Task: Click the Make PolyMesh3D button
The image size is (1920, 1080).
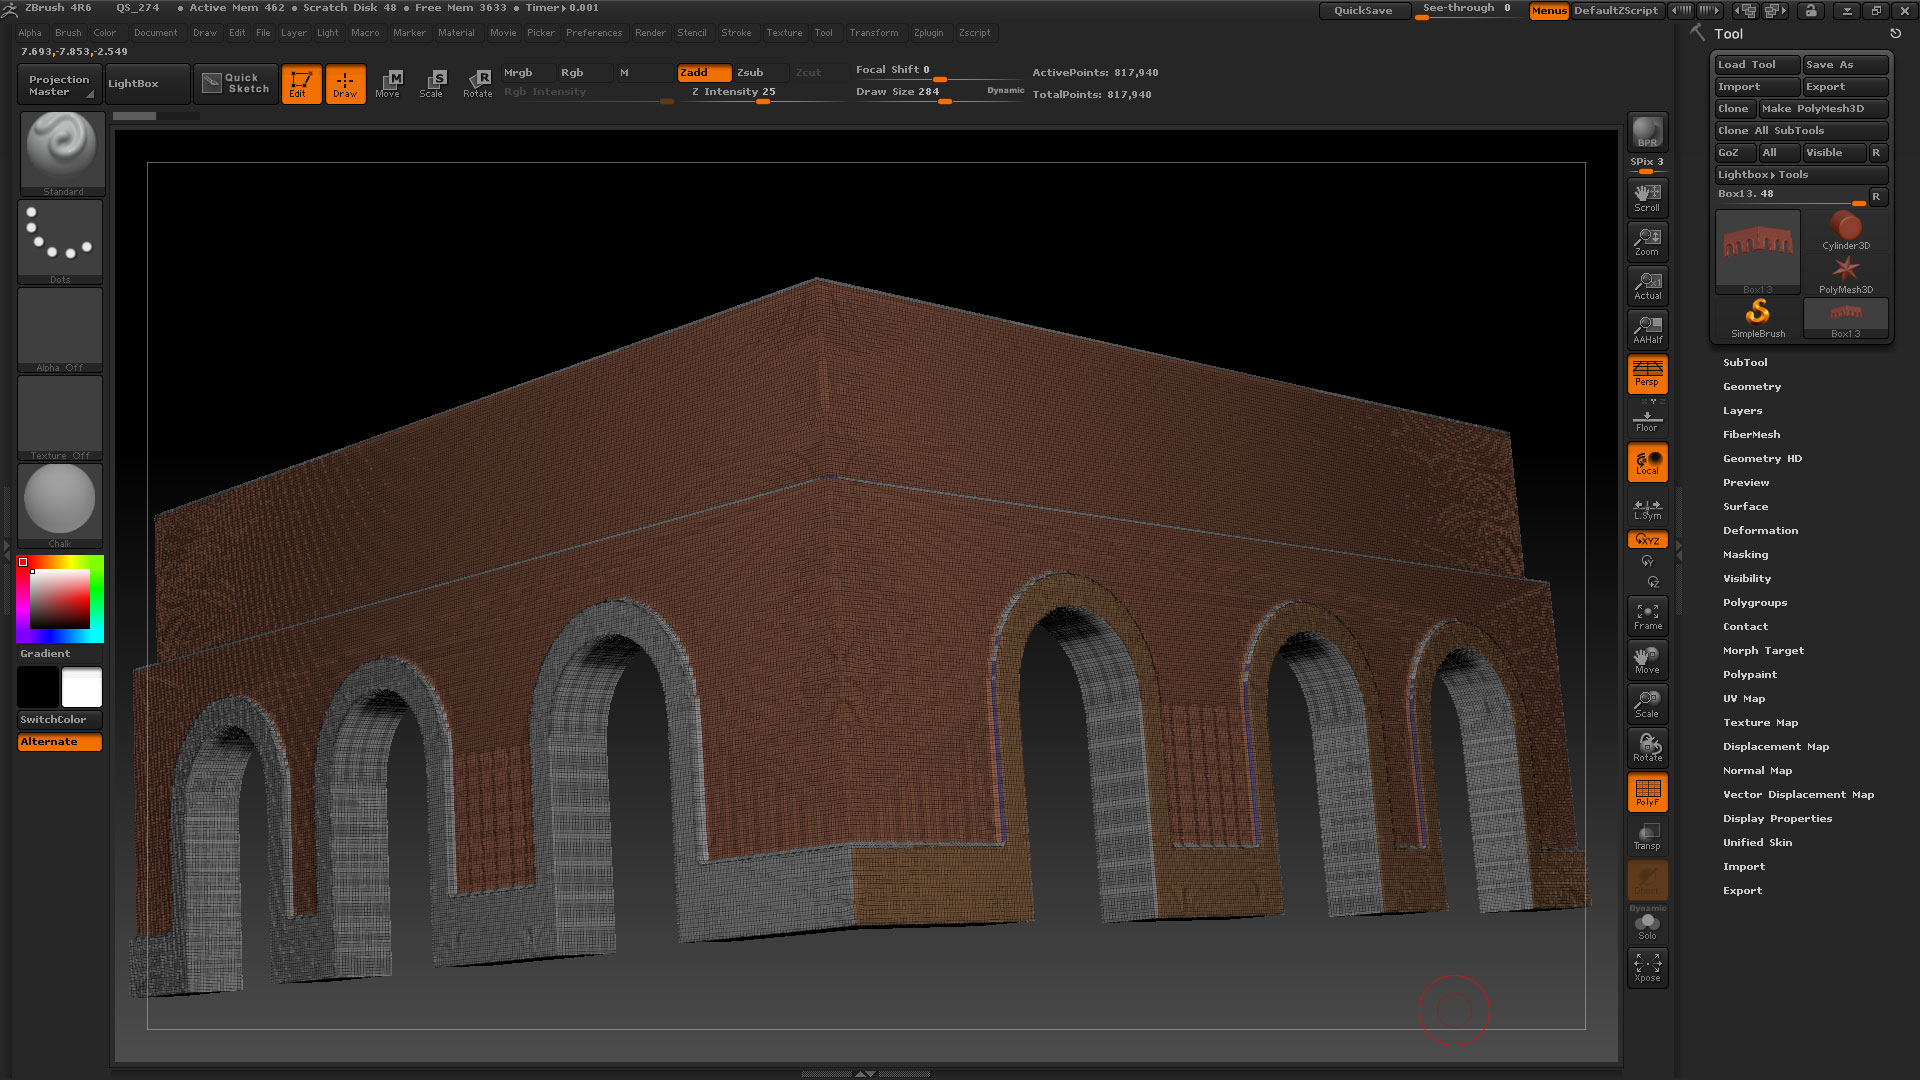Action: coord(1822,108)
